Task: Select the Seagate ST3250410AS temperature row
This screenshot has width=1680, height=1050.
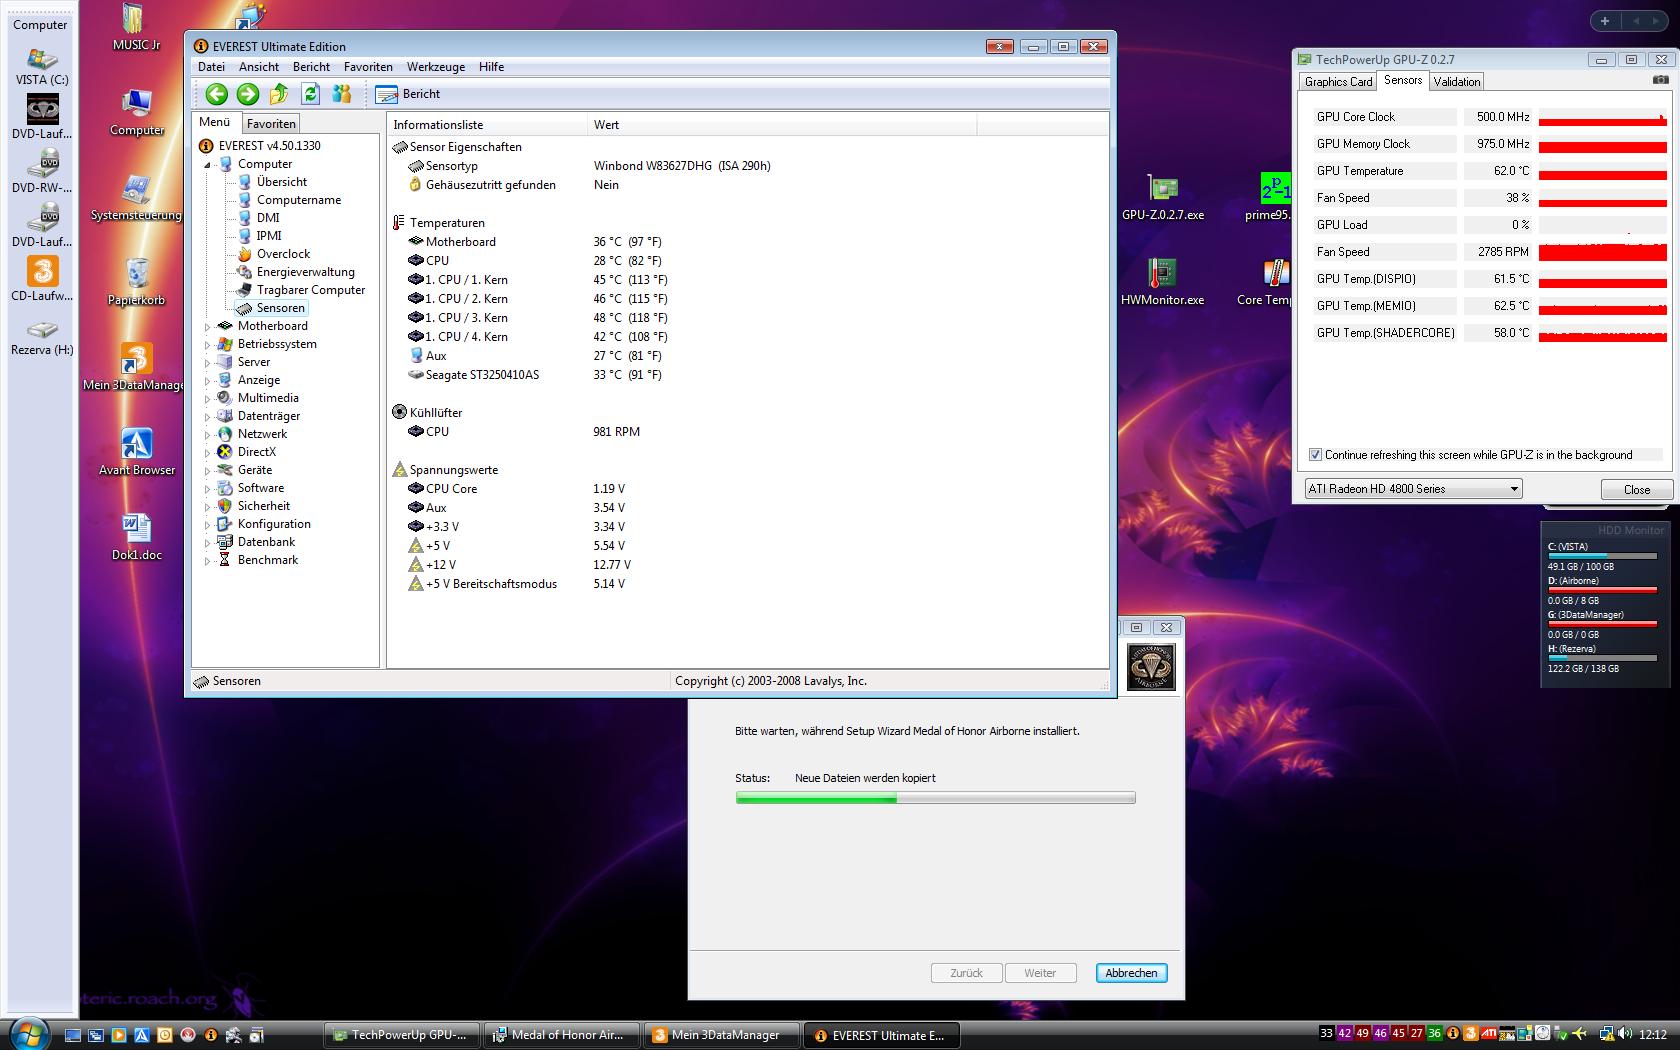Action: [535, 375]
